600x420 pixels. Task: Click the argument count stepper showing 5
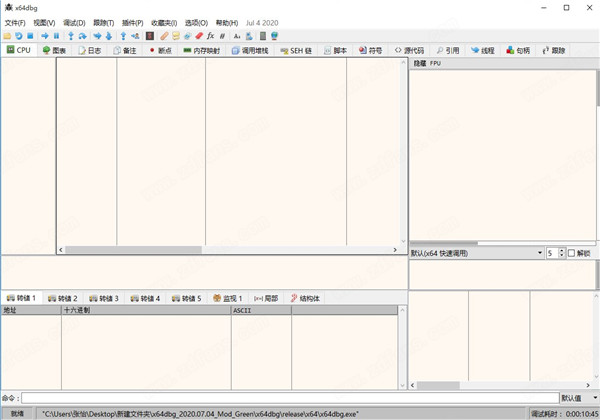pos(556,253)
